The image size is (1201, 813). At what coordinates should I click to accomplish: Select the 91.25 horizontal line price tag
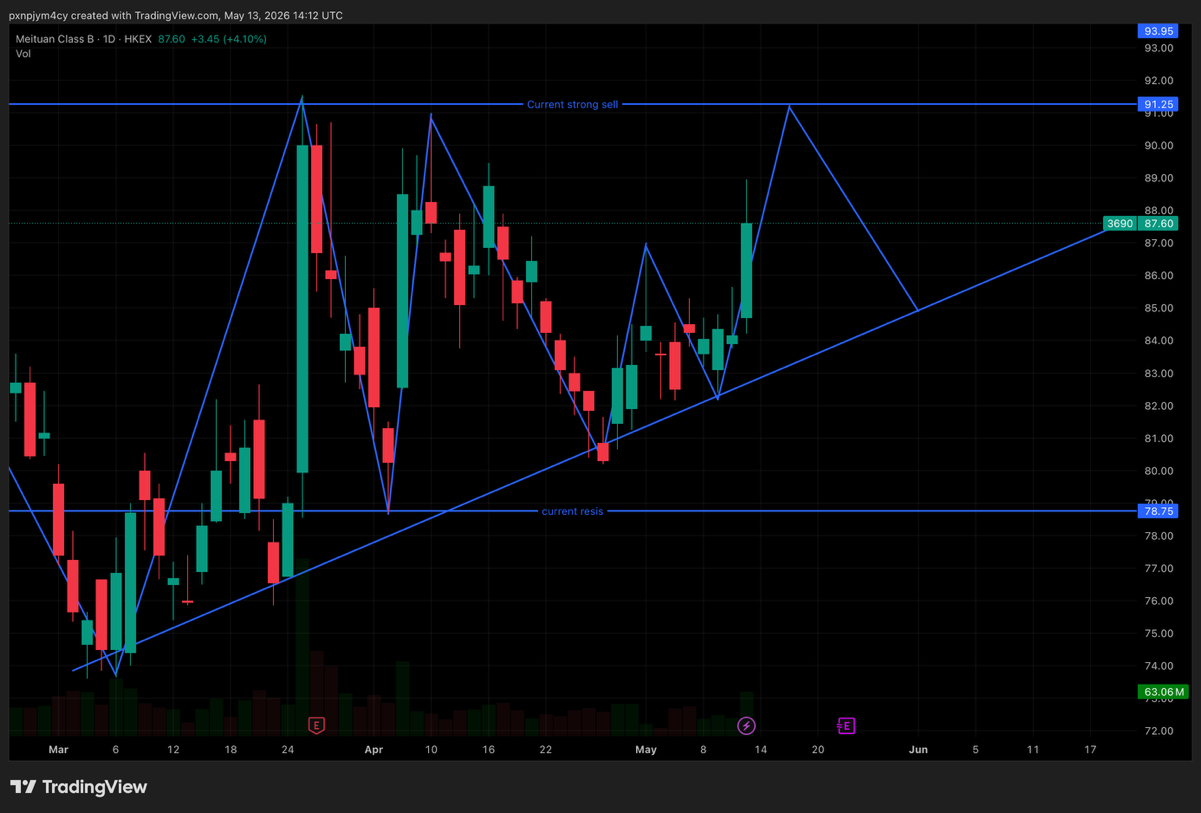(x=1158, y=104)
